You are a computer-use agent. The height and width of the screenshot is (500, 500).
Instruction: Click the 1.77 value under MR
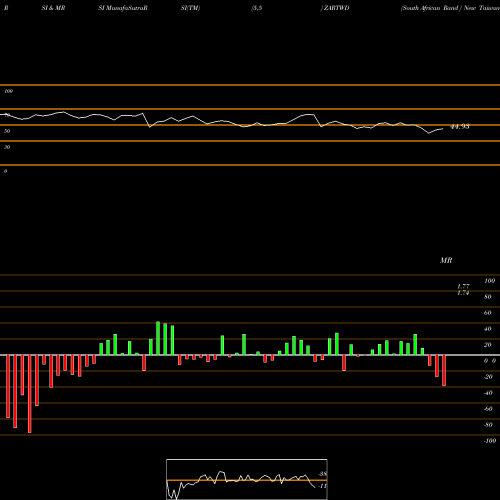pos(463,286)
